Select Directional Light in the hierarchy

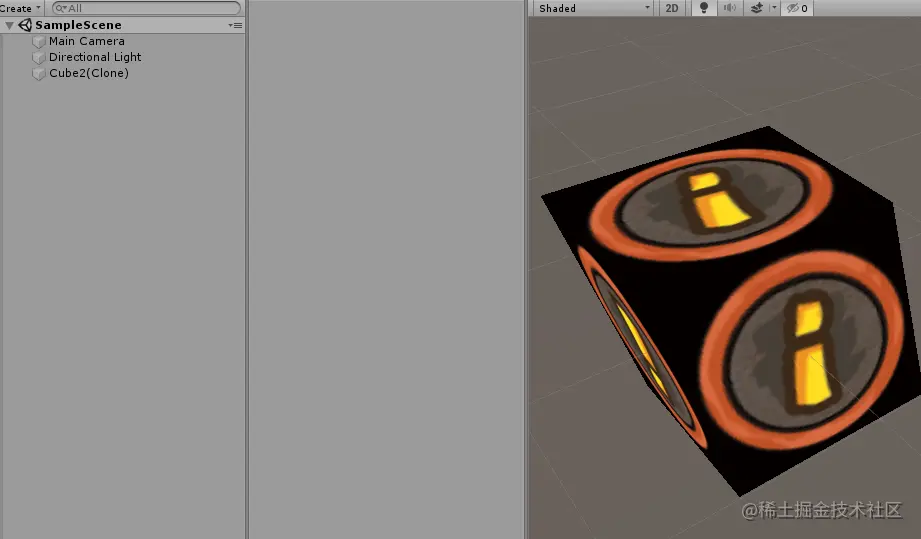[x=95, y=57]
